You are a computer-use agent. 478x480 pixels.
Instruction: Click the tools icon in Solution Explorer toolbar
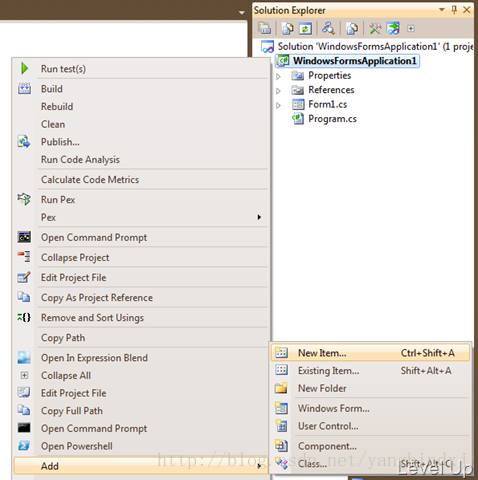(375, 28)
